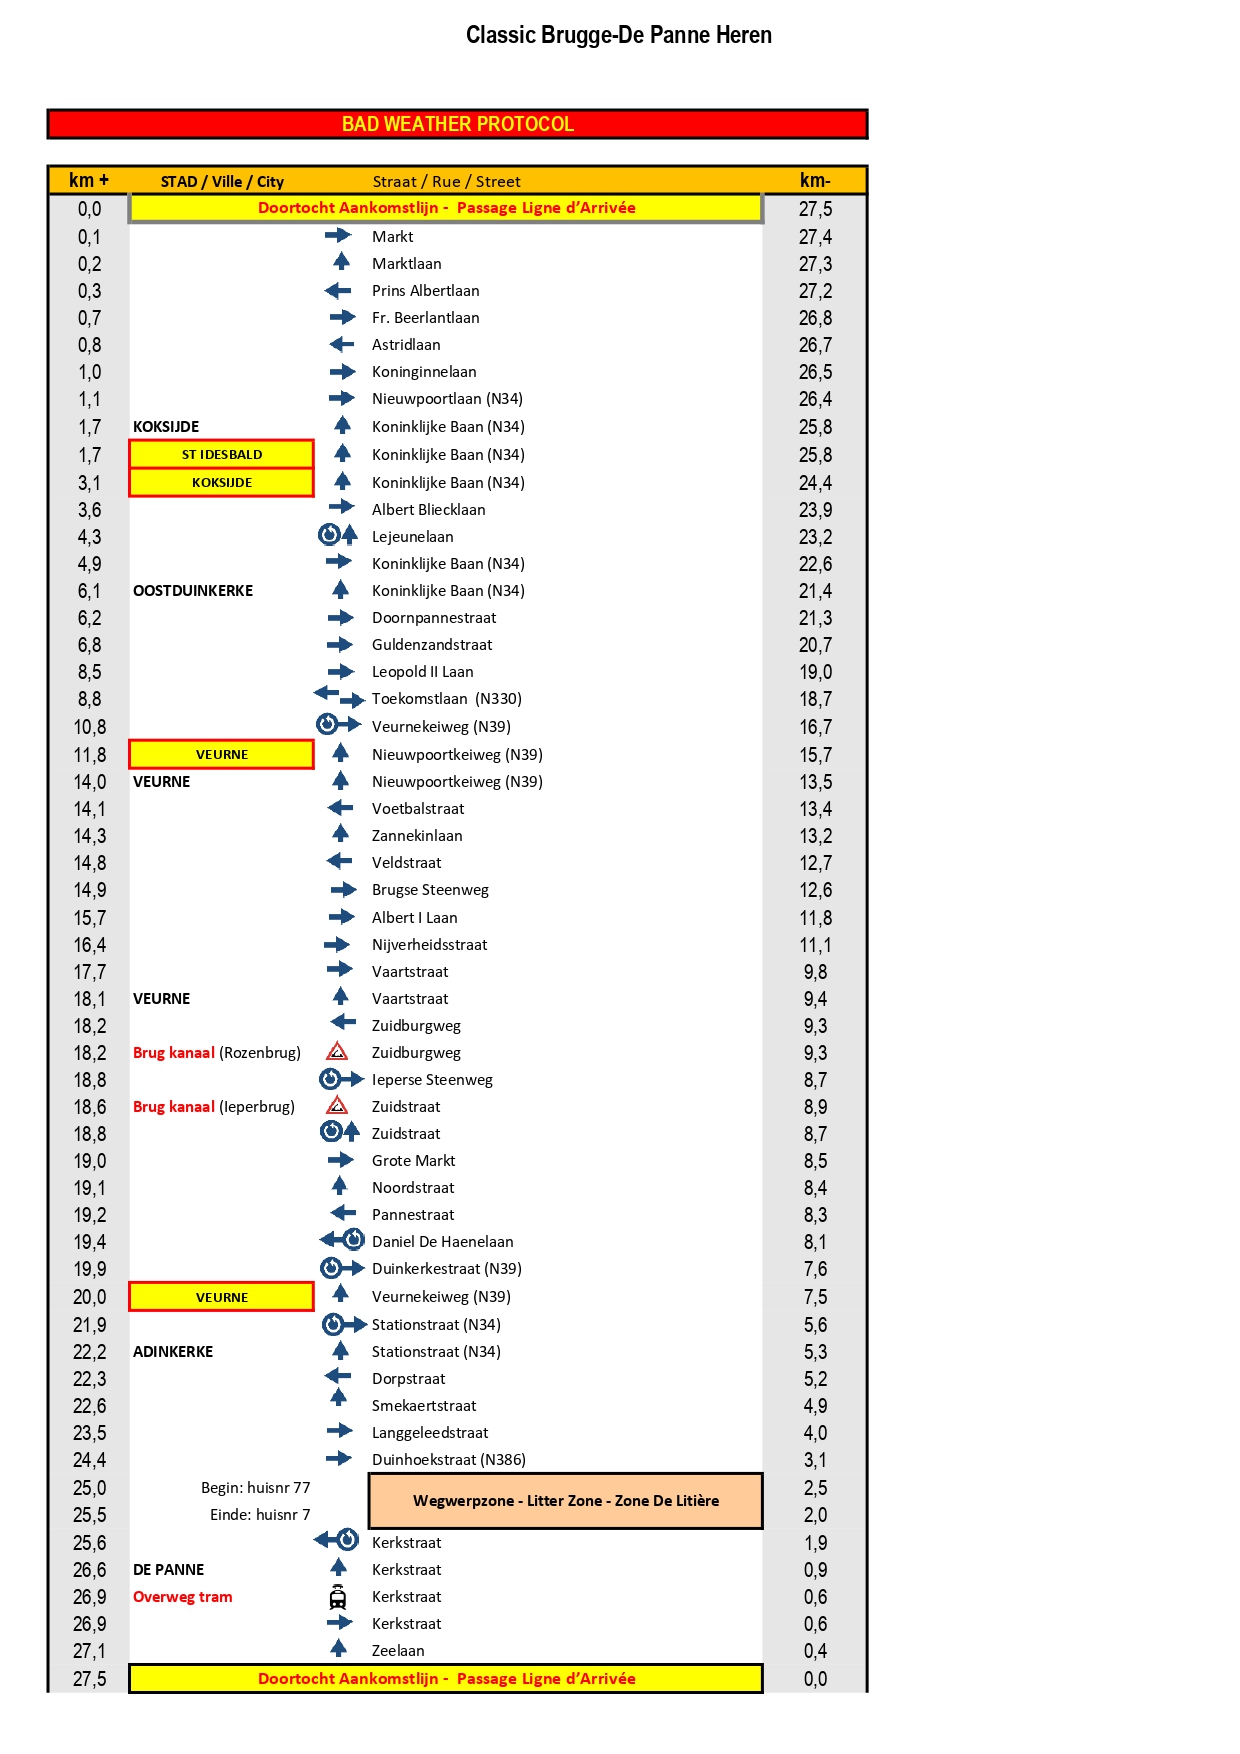
Task: Select the left arrow beside Astridlaan
Action: [x=342, y=344]
